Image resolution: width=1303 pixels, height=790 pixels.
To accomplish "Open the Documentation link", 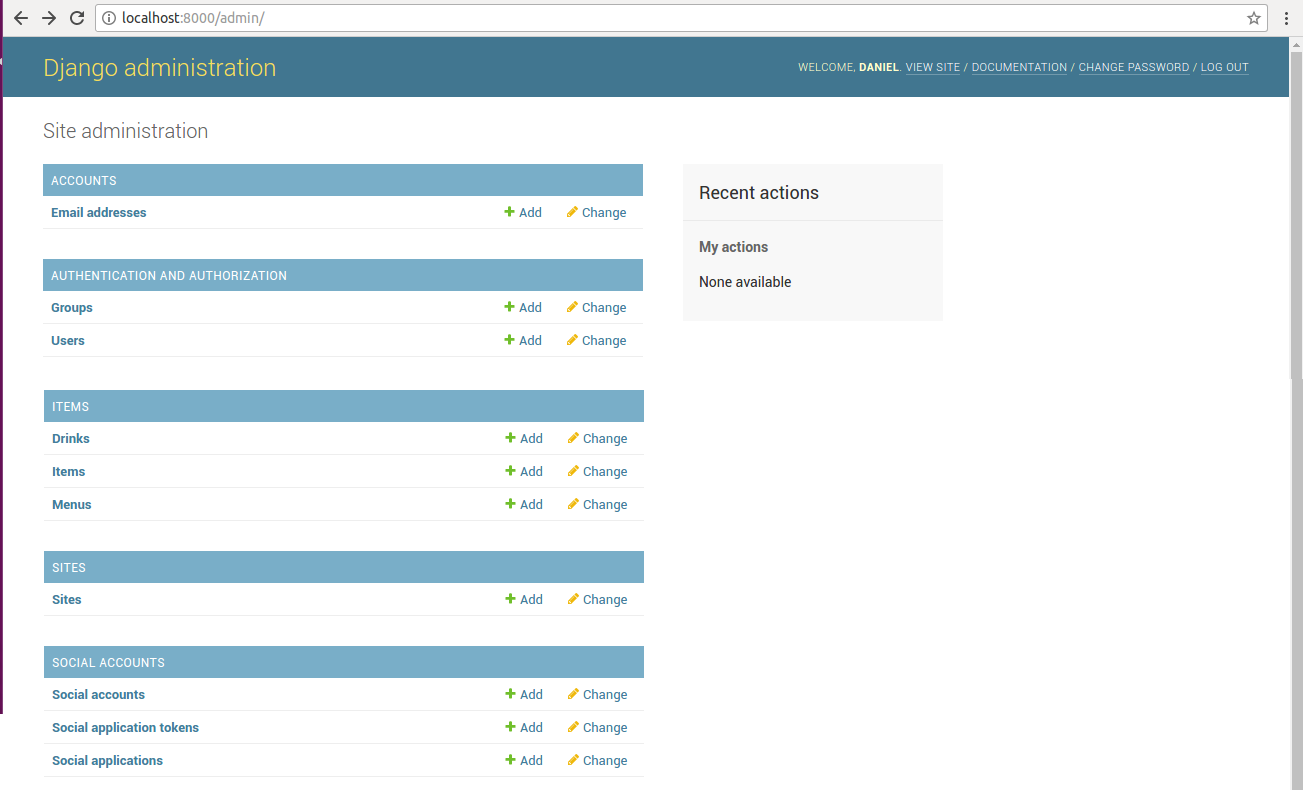I will click(x=1019, y=67).
